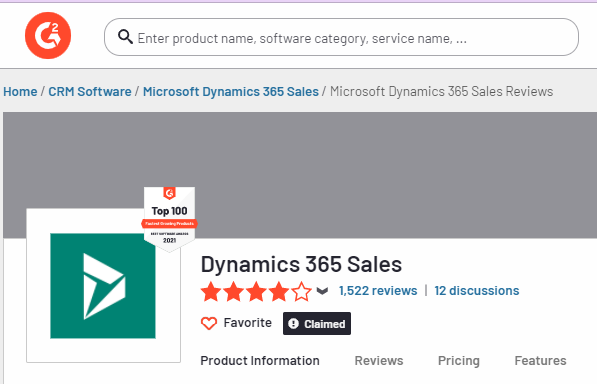Click the Dynamics 365 Sales title
Image resolution: width=597 pixels, height=384 pixels.
[x=301, y=264]
